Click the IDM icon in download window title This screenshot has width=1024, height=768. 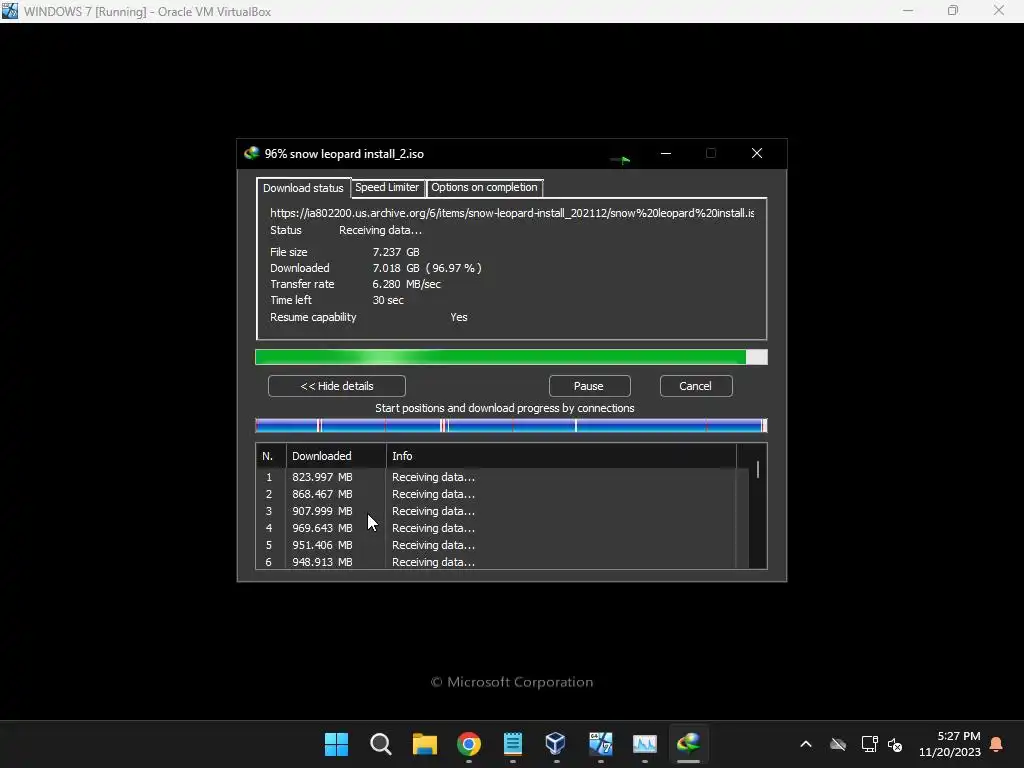click(251, 153)
